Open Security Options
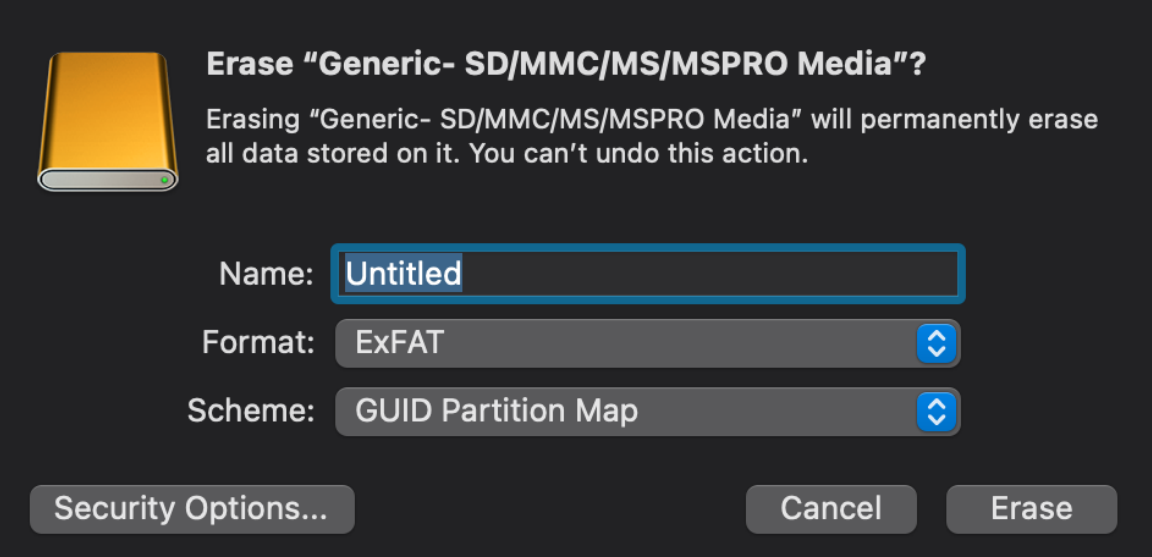Viewport: 1152px width, 557px height. [192, 509]
